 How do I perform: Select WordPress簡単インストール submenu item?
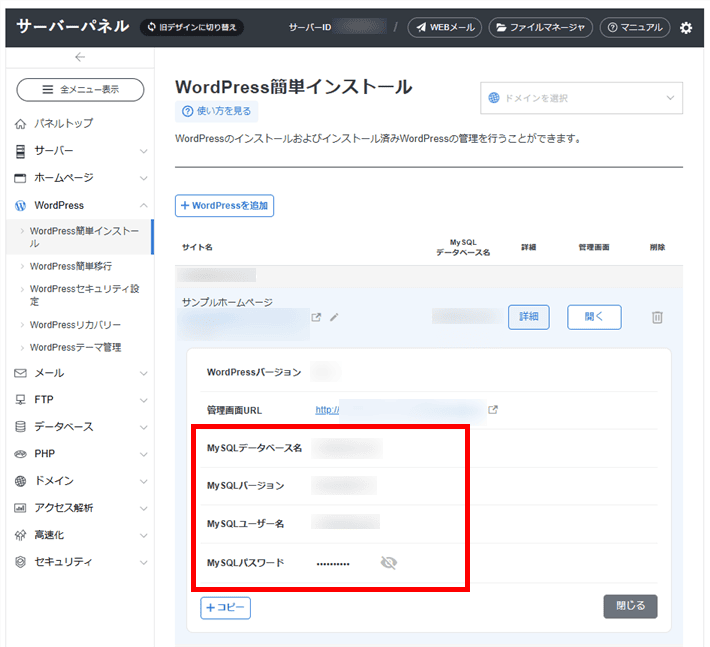coord(80,237)
